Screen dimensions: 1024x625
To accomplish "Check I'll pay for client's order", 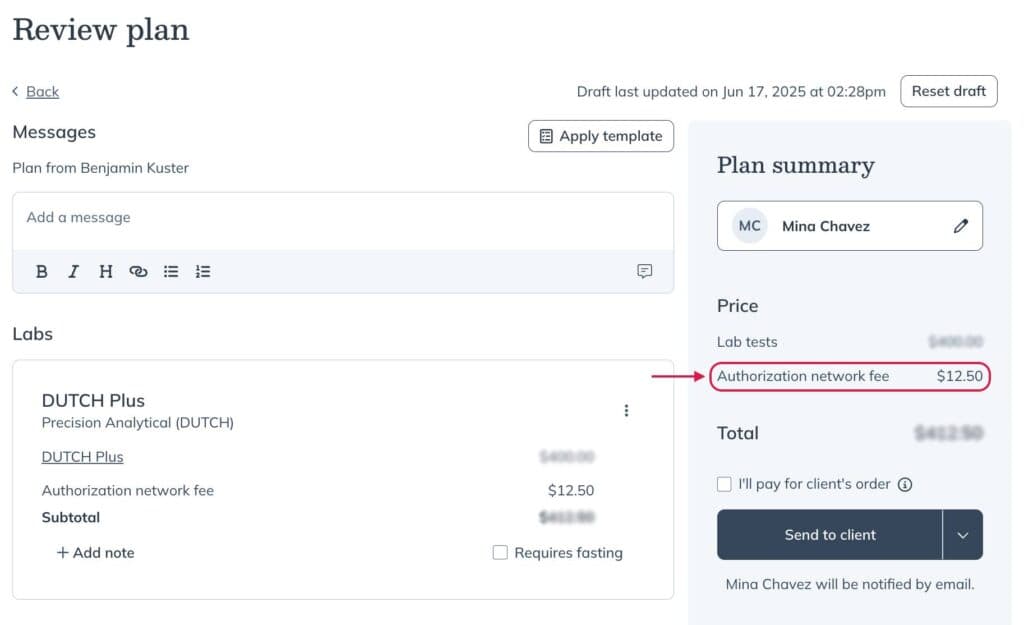I will (x=724, y=484).
